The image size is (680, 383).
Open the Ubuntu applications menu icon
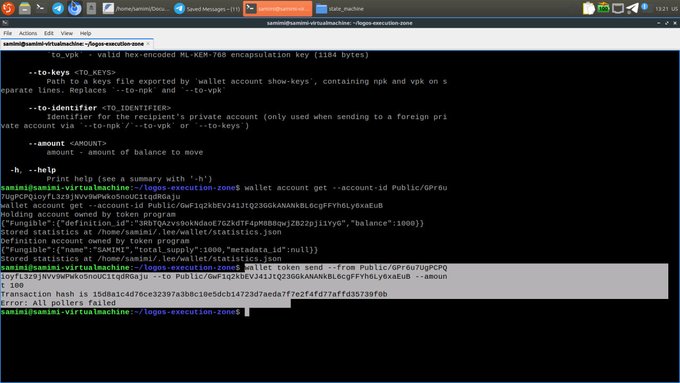coord(7,8)
